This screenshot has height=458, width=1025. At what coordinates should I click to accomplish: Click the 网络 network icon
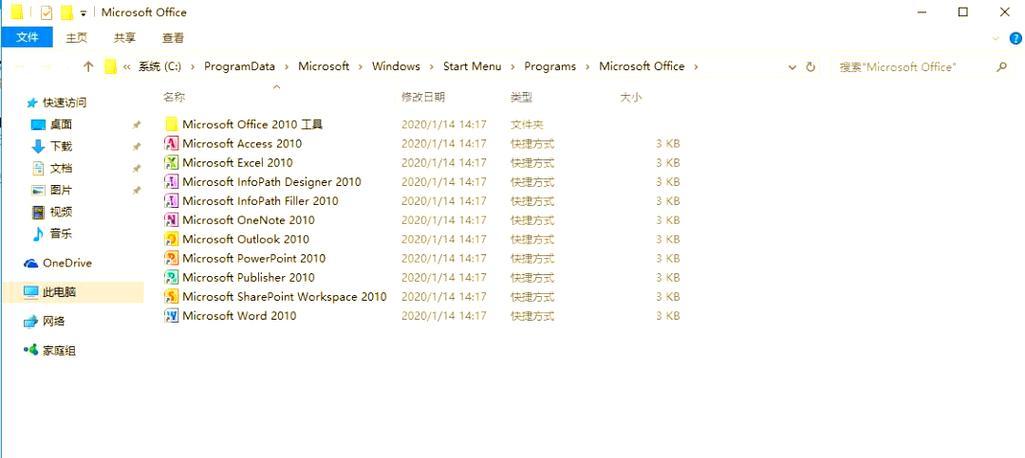31,321
